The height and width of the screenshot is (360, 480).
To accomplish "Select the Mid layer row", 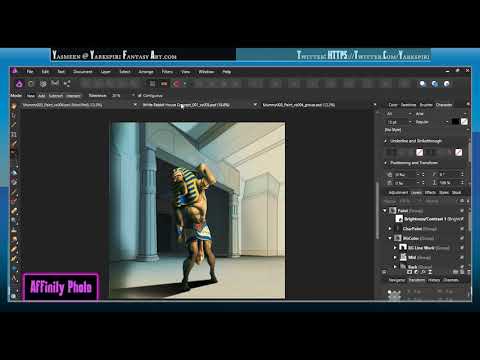I will coord(424,257).
